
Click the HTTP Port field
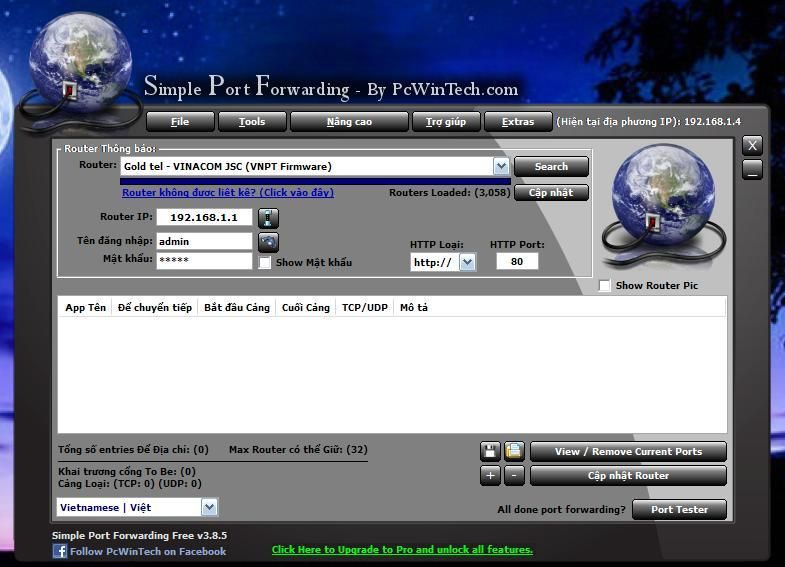517,261
